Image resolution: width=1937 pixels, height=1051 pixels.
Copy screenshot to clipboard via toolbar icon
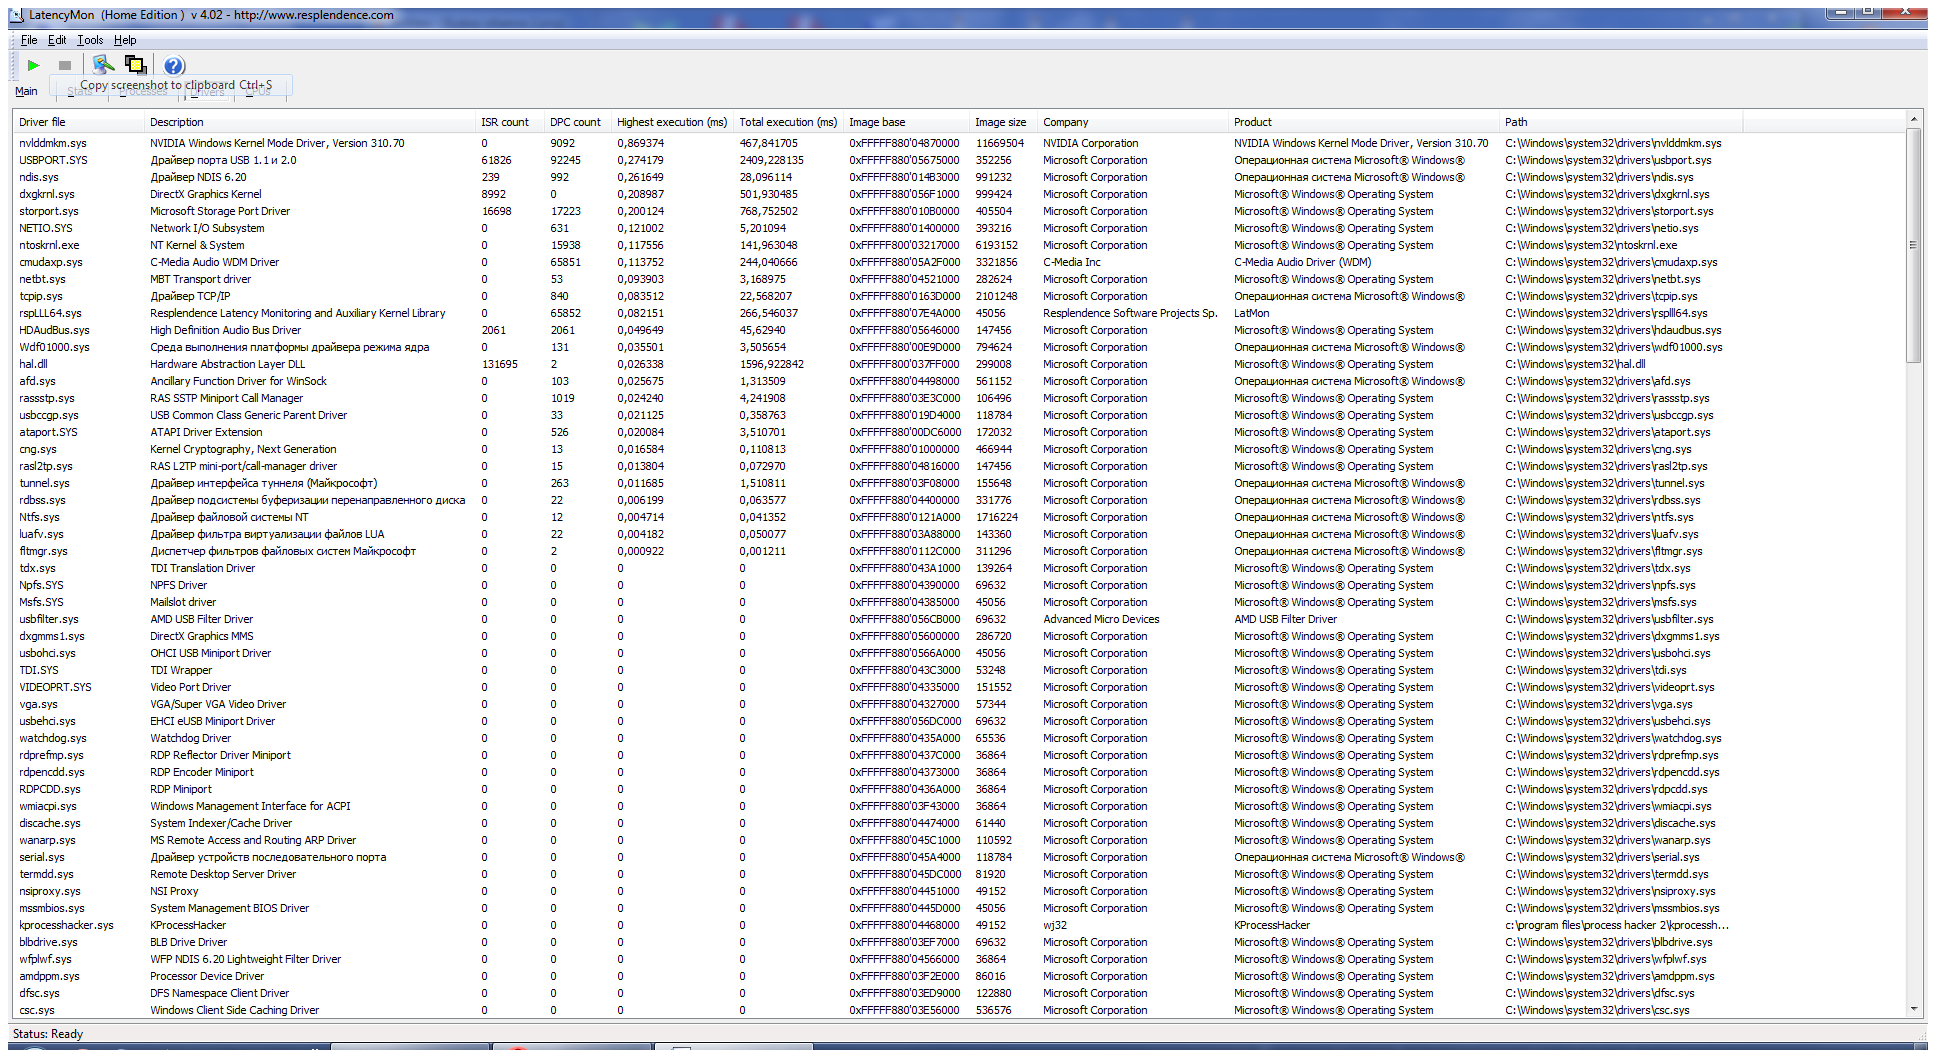click(x=135, y=65)
